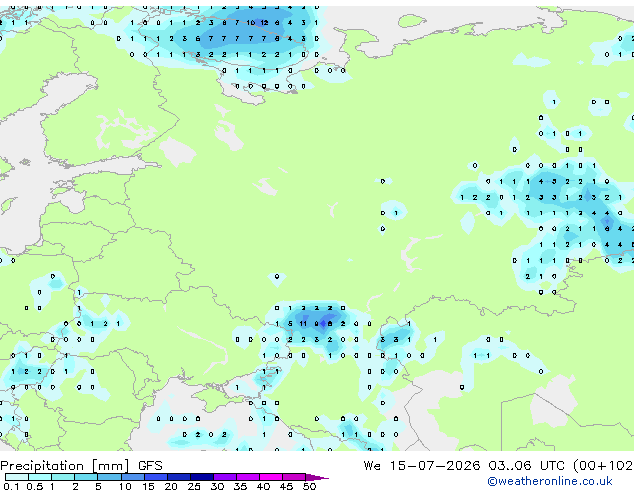Select the 2–5 mm legend color swatch

click(x=86, y=477)
